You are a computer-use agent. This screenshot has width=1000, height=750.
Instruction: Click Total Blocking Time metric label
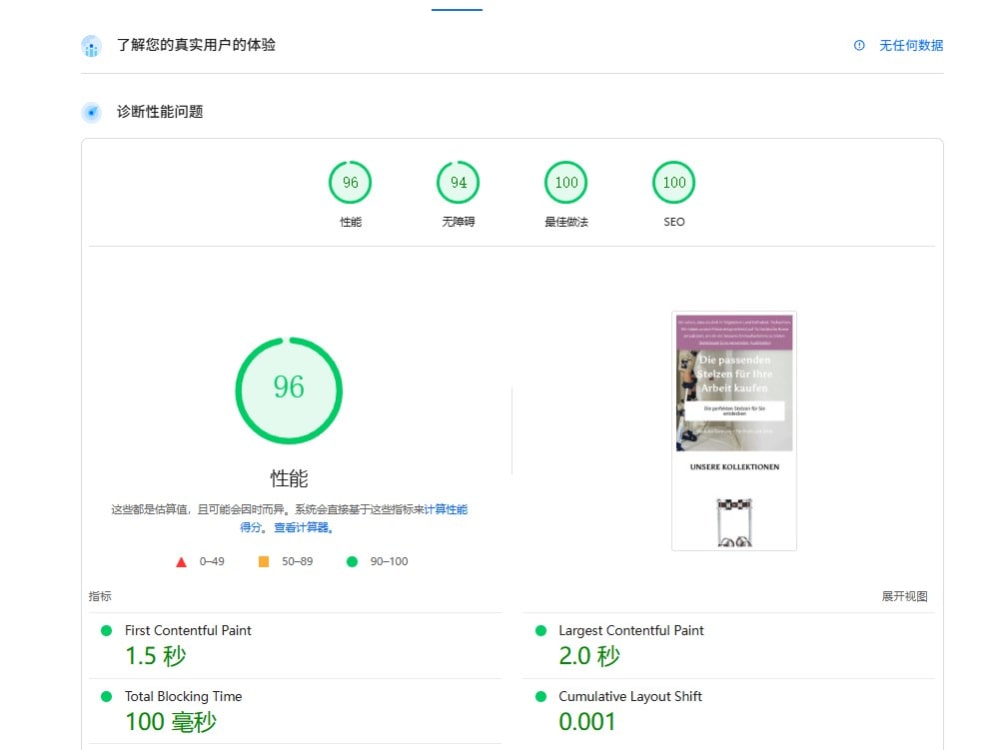pyautogui.click(x=183, y=696)
